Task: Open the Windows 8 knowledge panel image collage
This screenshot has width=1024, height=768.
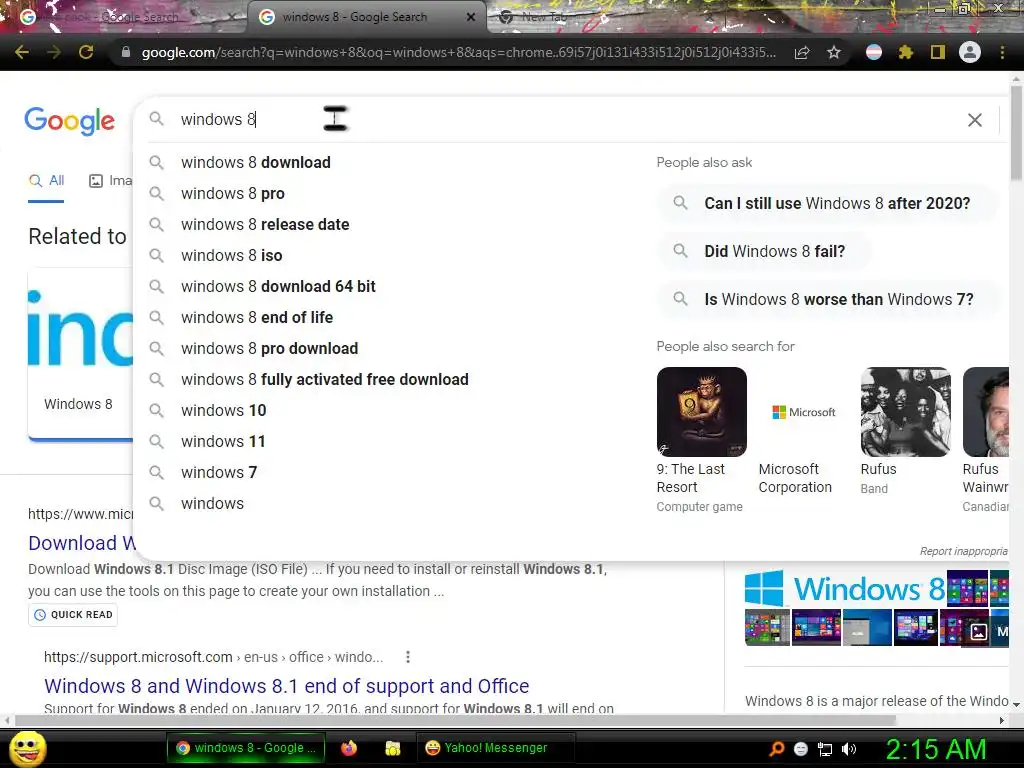Action: (876, 609)
